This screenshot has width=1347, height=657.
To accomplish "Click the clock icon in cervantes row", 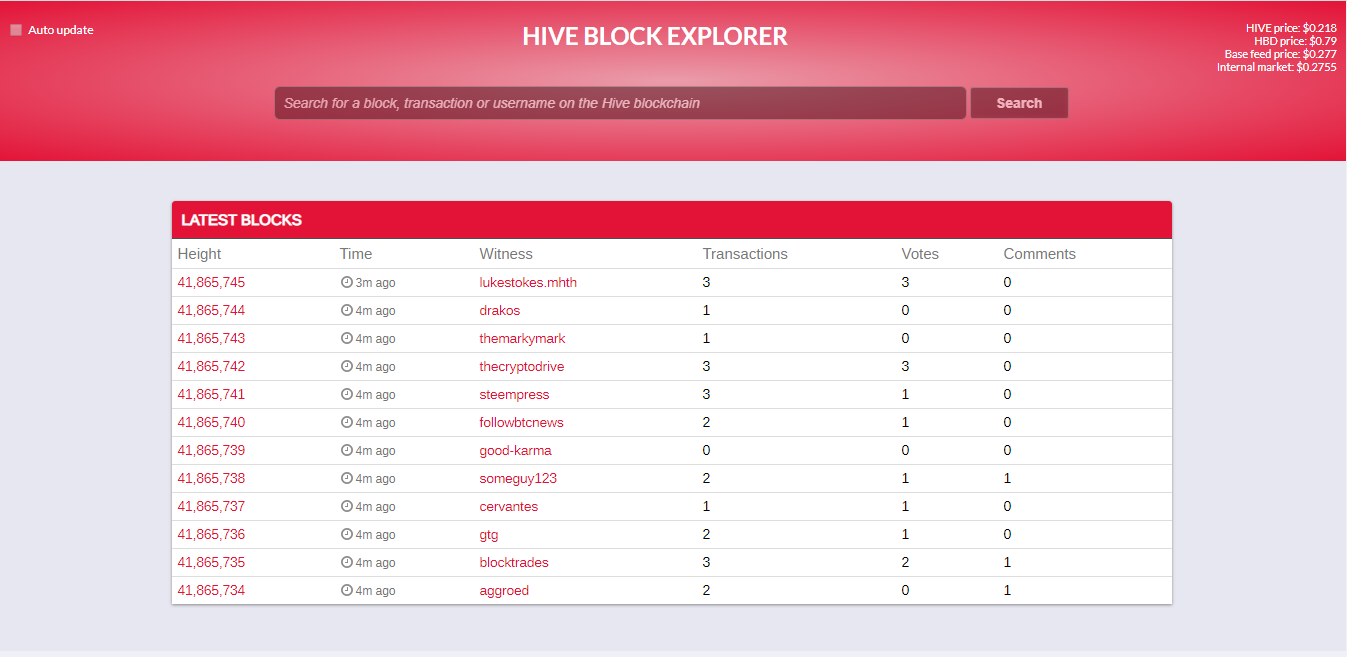I will tap(347, 506).
